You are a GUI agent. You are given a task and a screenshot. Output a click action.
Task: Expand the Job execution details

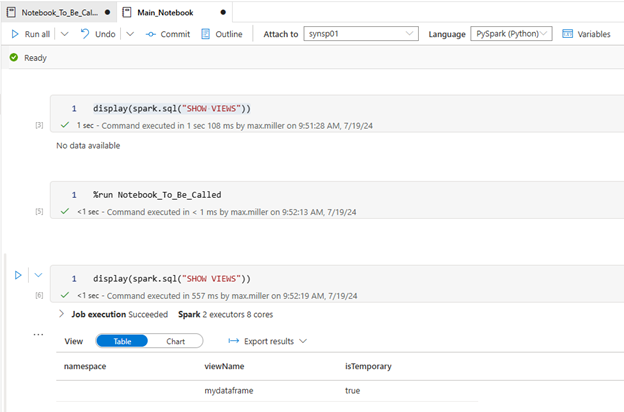tap(61, 314)
